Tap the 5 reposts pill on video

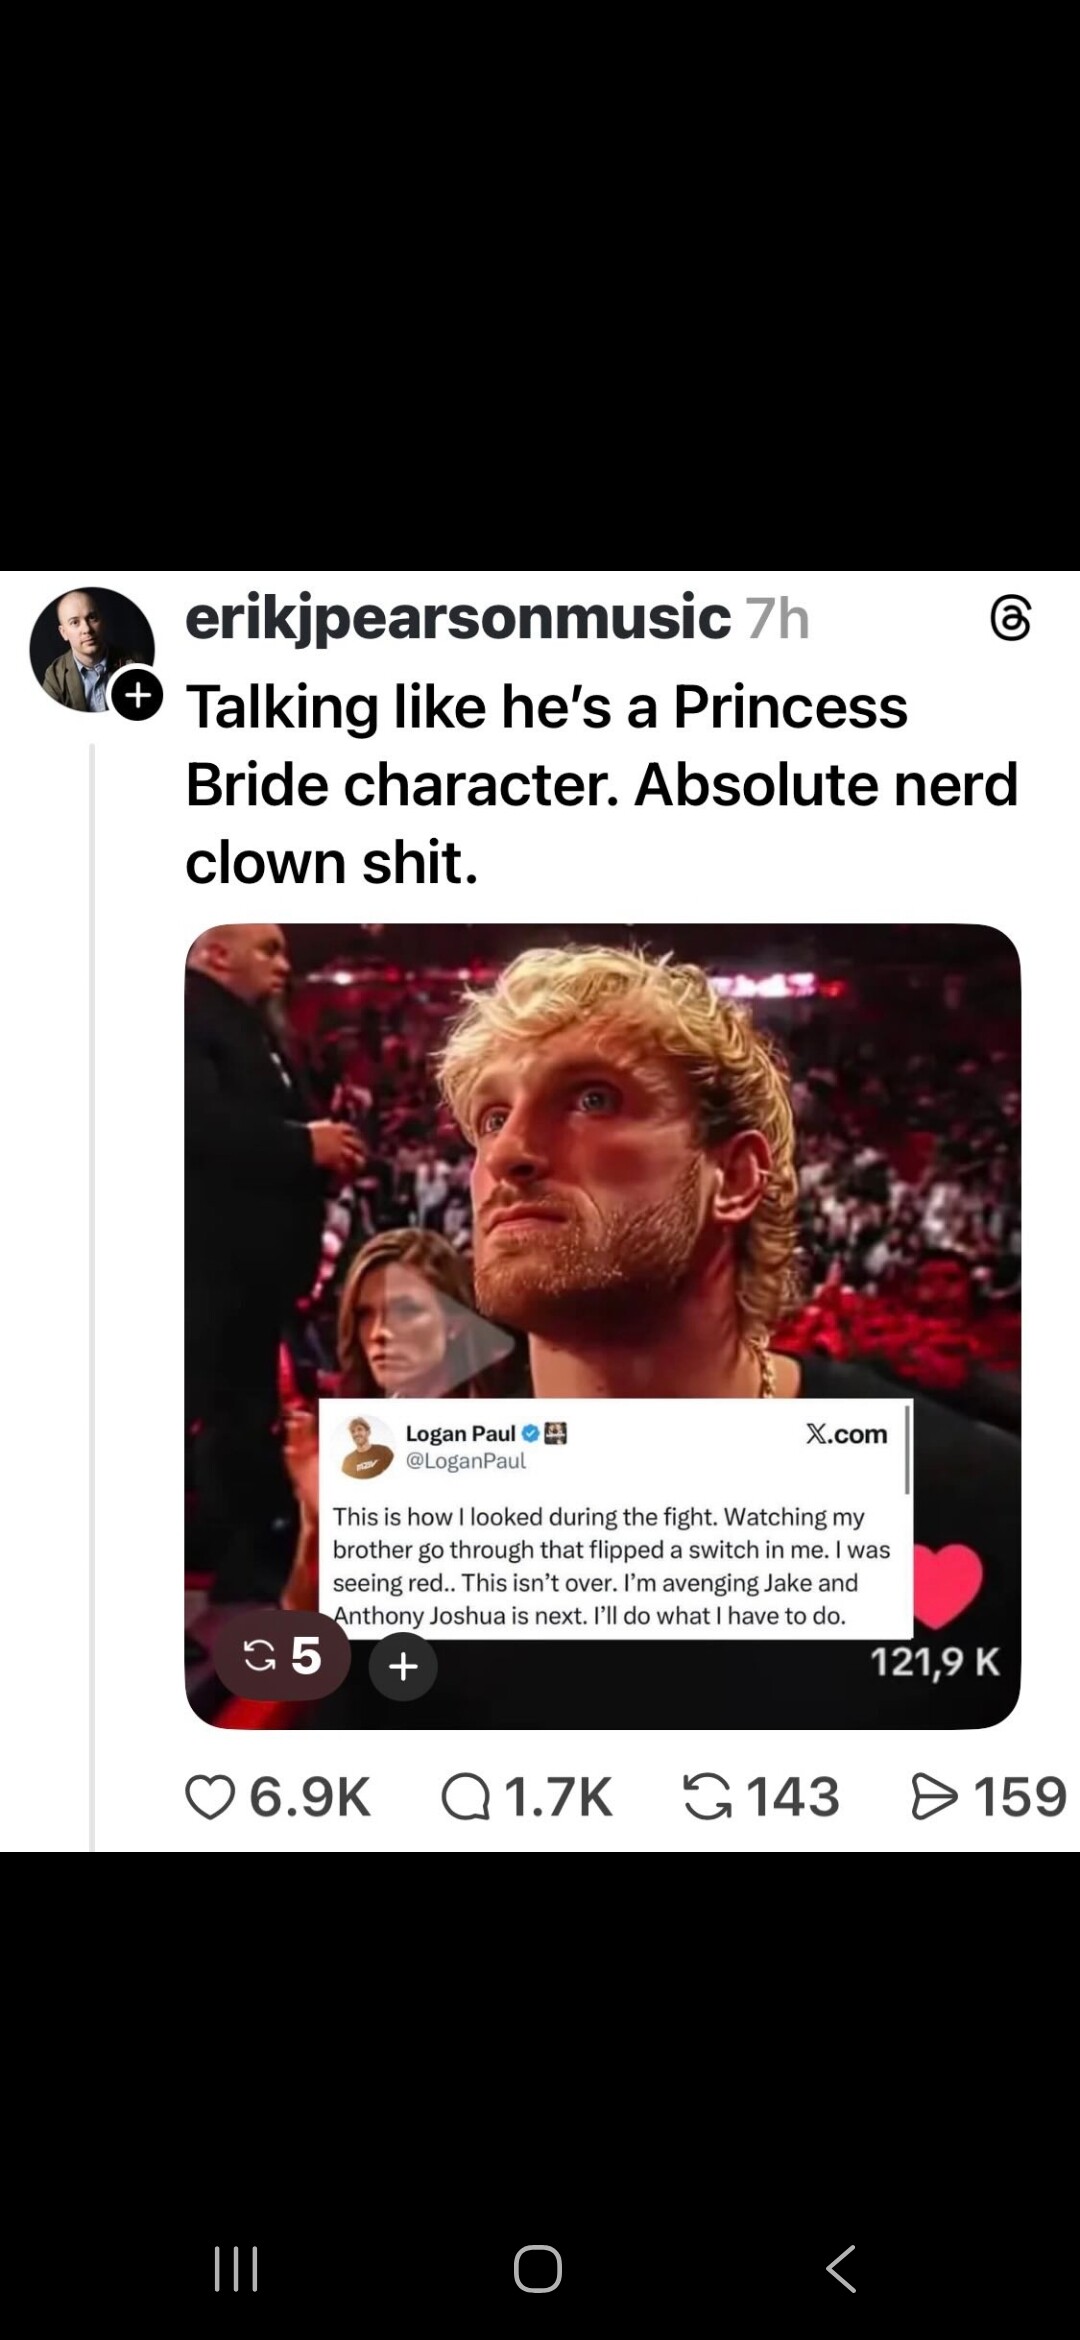click(282, 1656)
